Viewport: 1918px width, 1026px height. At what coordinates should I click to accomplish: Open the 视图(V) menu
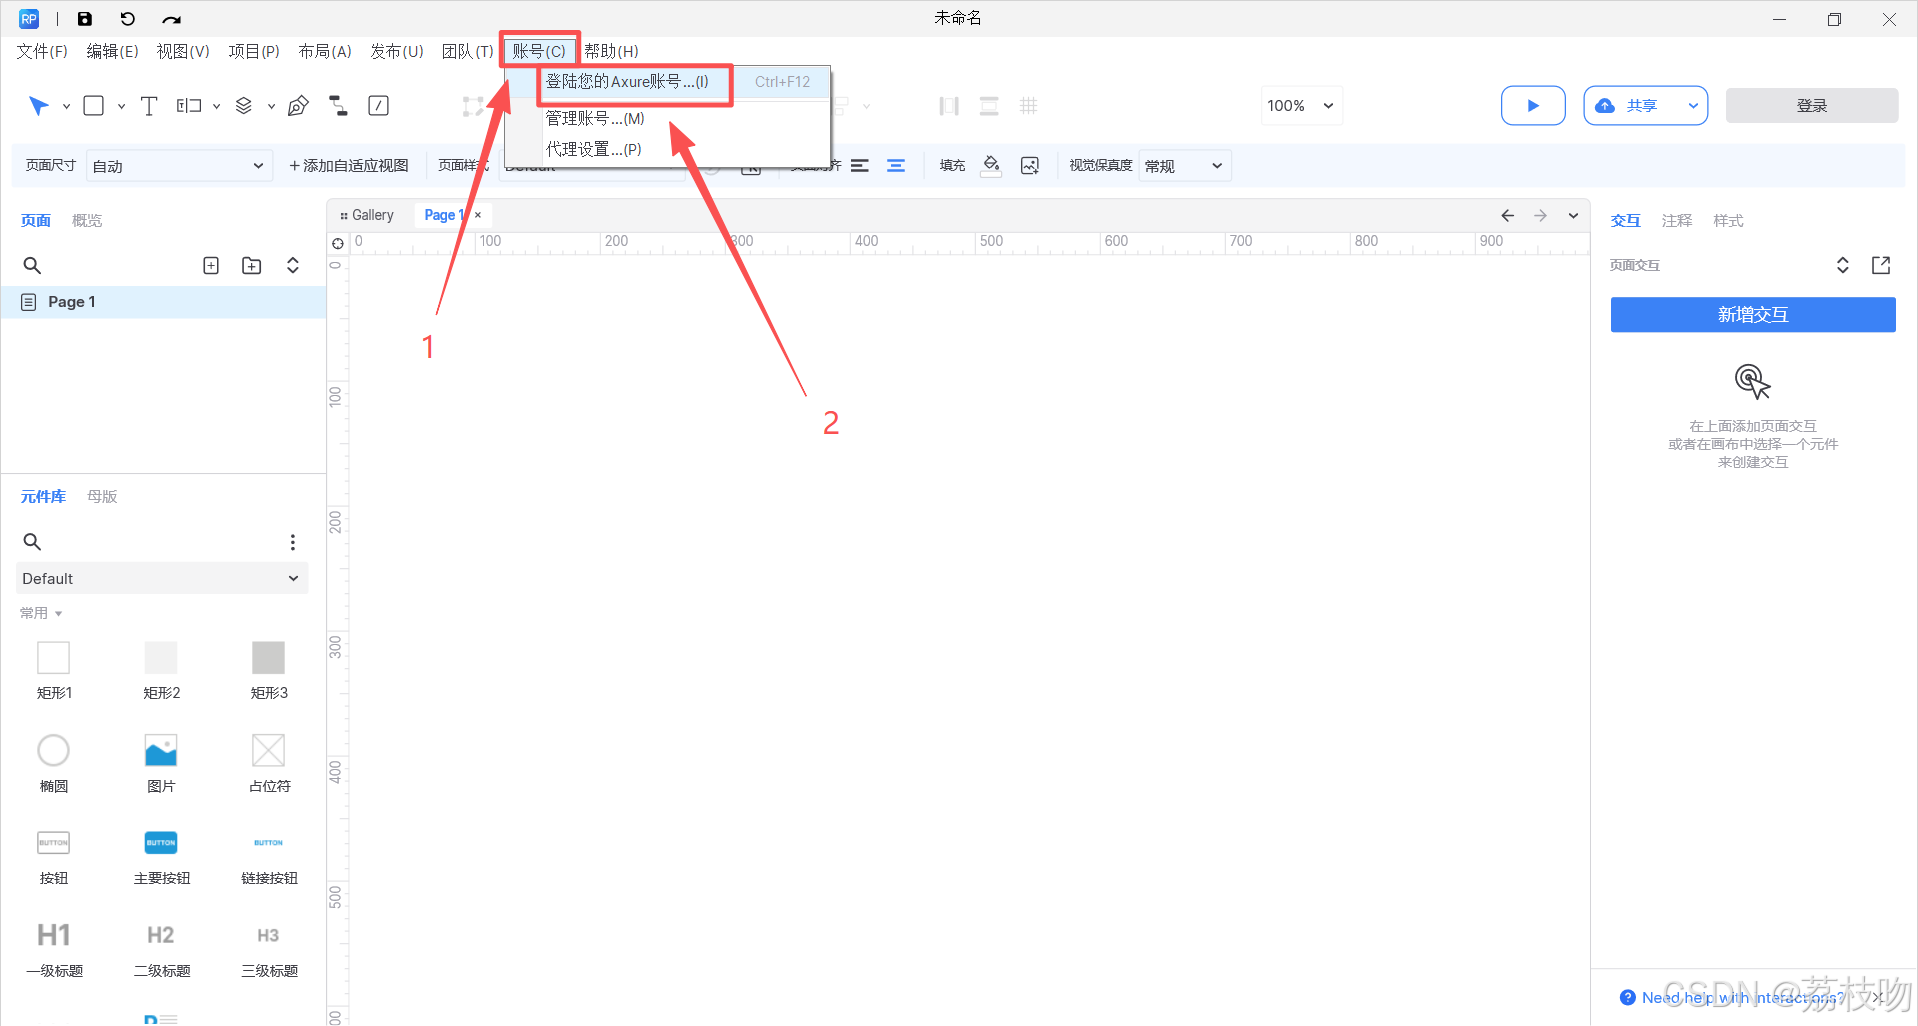coord(183,51)
